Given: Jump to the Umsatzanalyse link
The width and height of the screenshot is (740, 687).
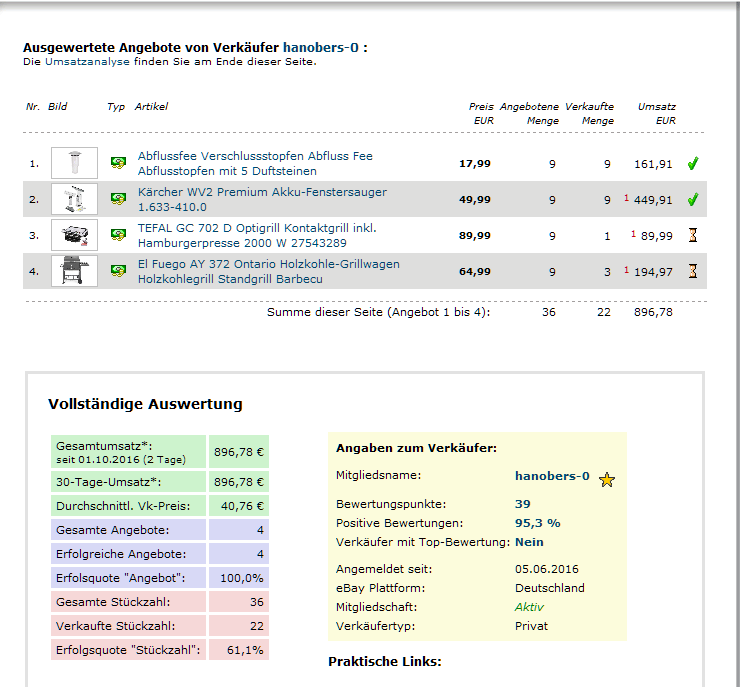Looking at the screenshot, I should tap(87, 62).
